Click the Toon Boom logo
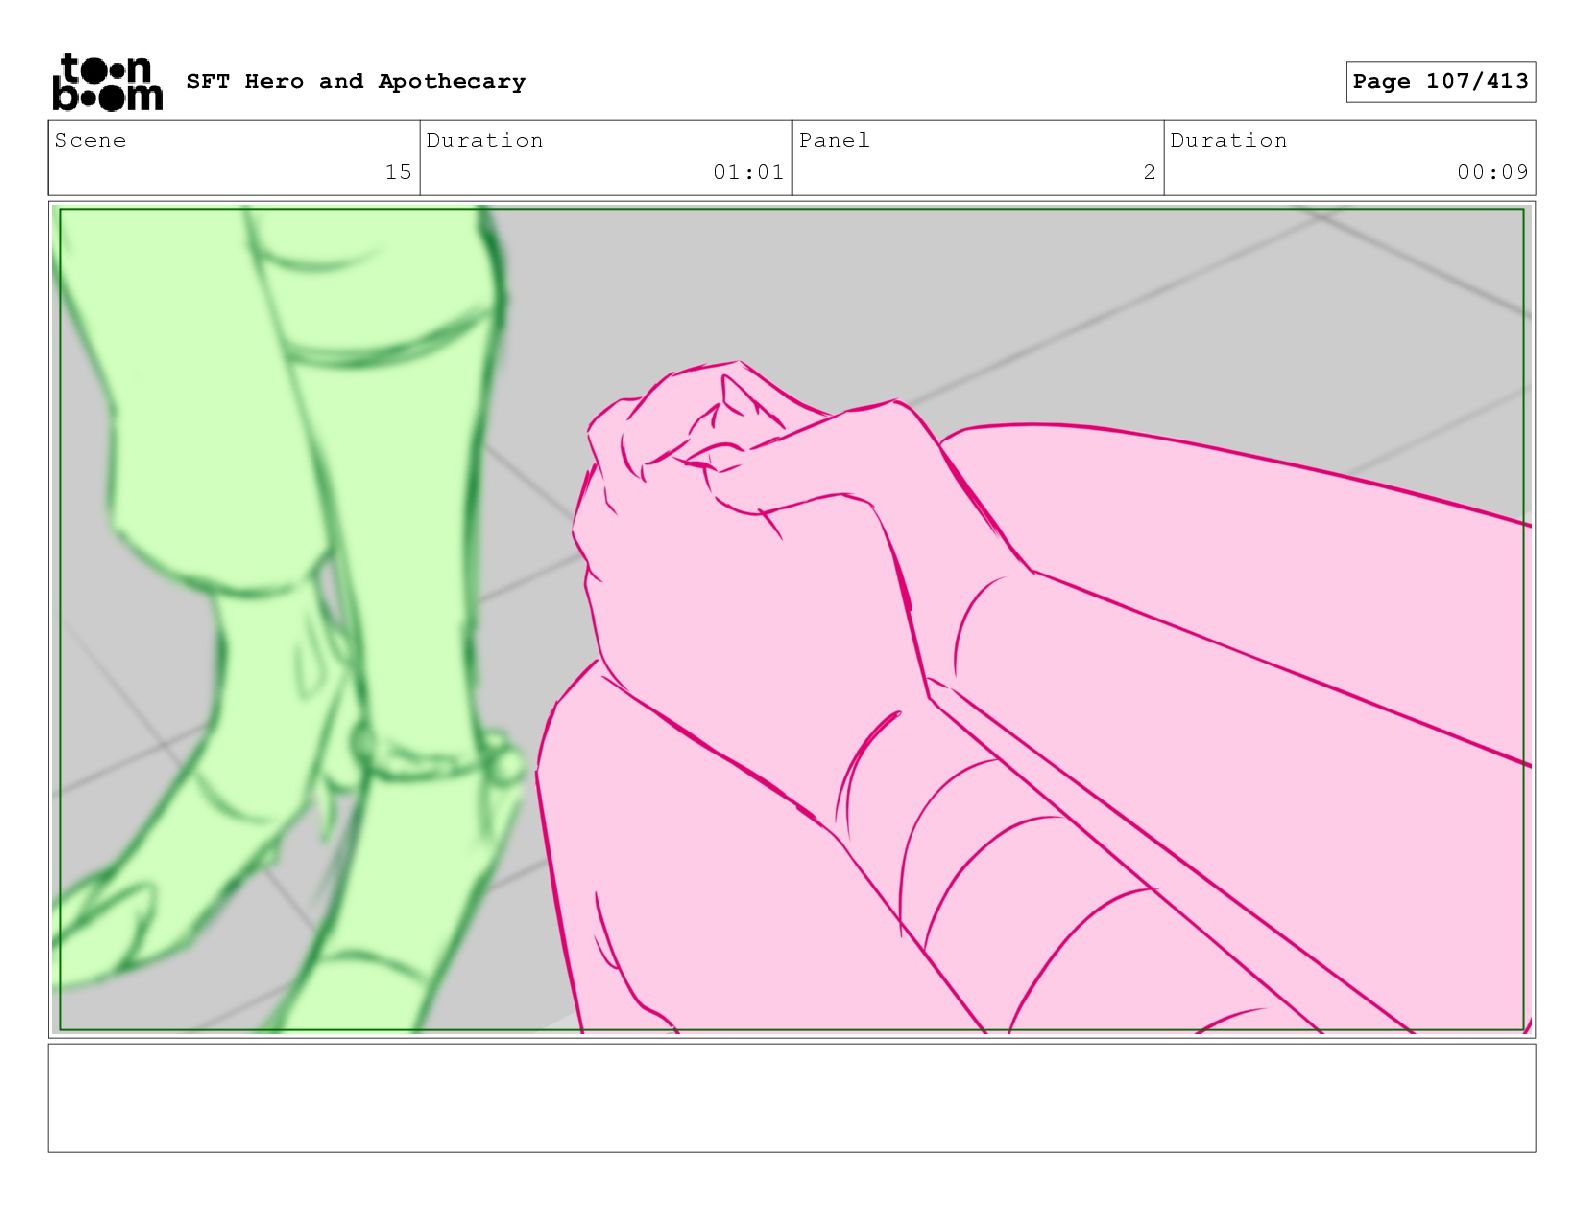 point(107,81)
